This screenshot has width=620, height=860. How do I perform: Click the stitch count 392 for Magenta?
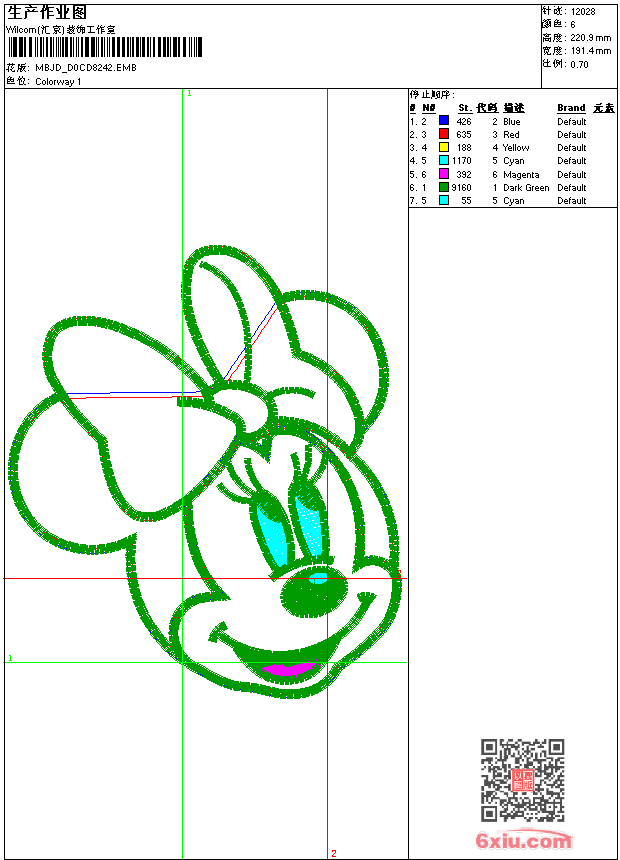coord(464,174)
